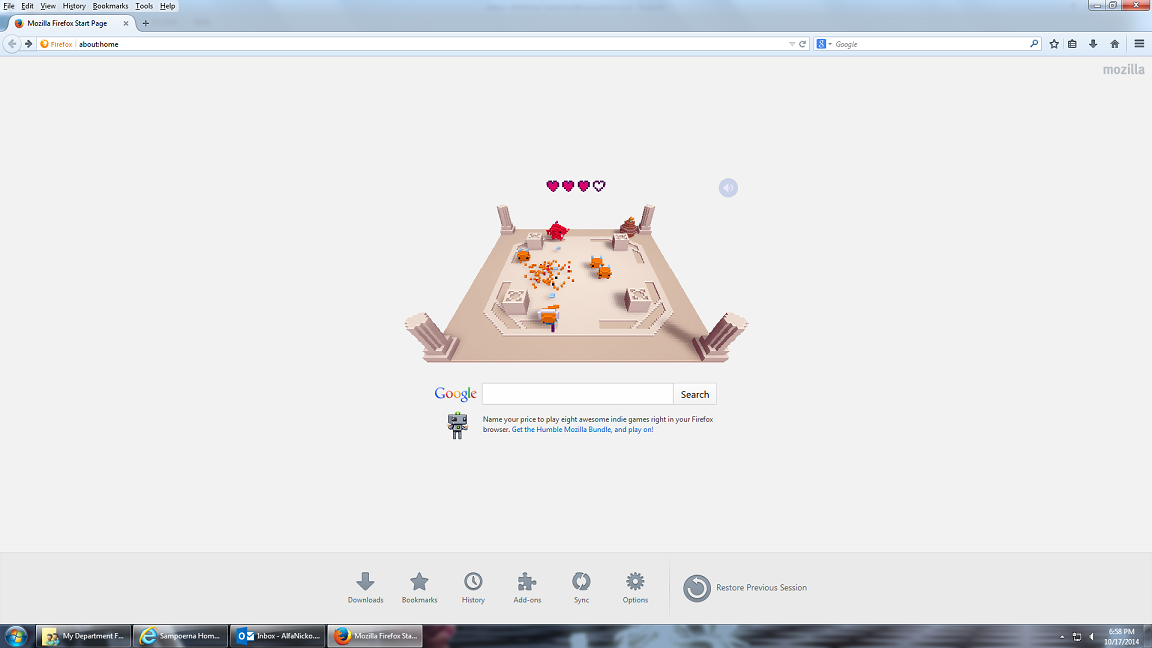Select the Mozilla Firefox Start Page tab
This screenshot has width=1152, height=648.
coord(71,24)
